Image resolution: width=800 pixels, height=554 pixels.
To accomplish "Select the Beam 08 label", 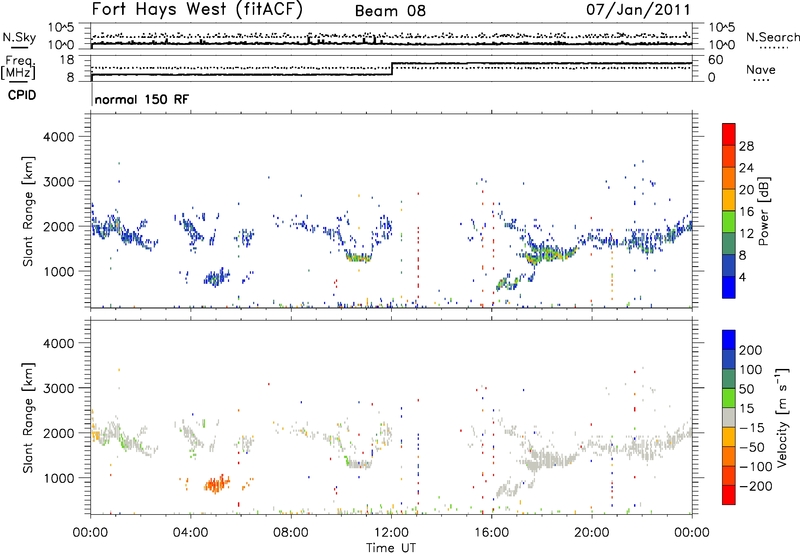I will click(390, 11).
